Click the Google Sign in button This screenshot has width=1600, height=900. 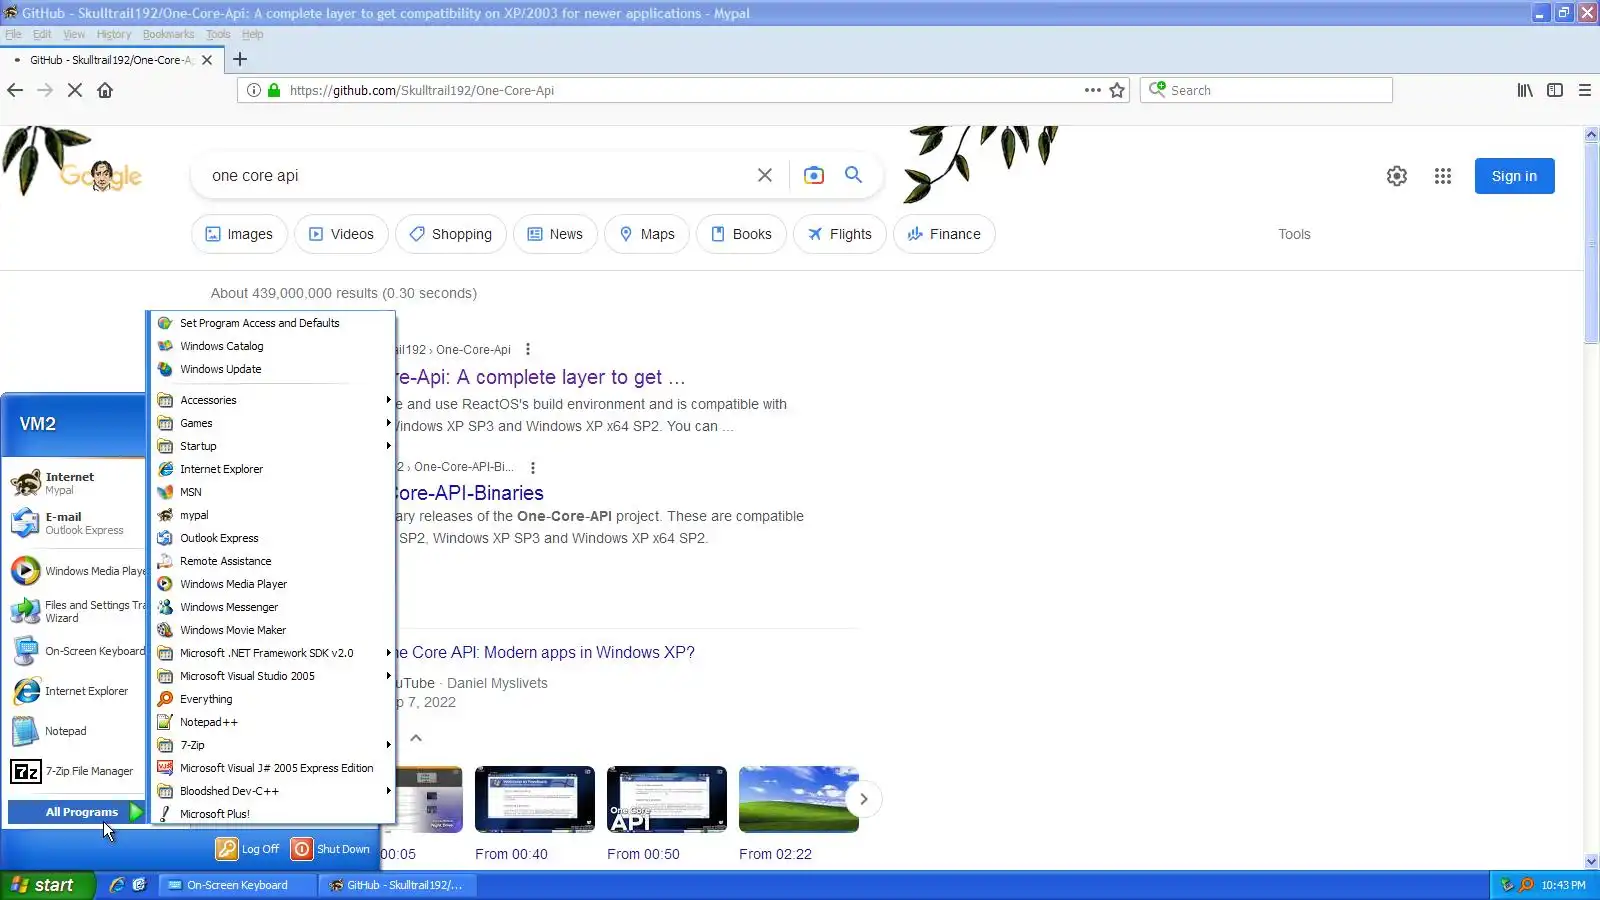click(x=1514, y=176)
